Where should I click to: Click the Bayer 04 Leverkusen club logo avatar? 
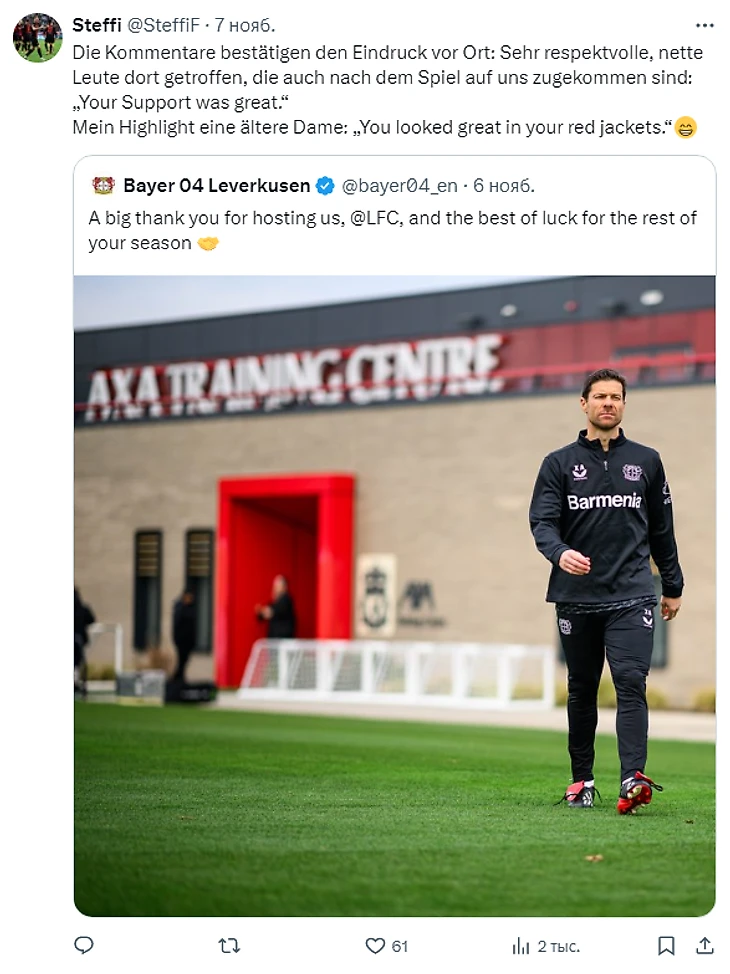click(x=103, y=185)
